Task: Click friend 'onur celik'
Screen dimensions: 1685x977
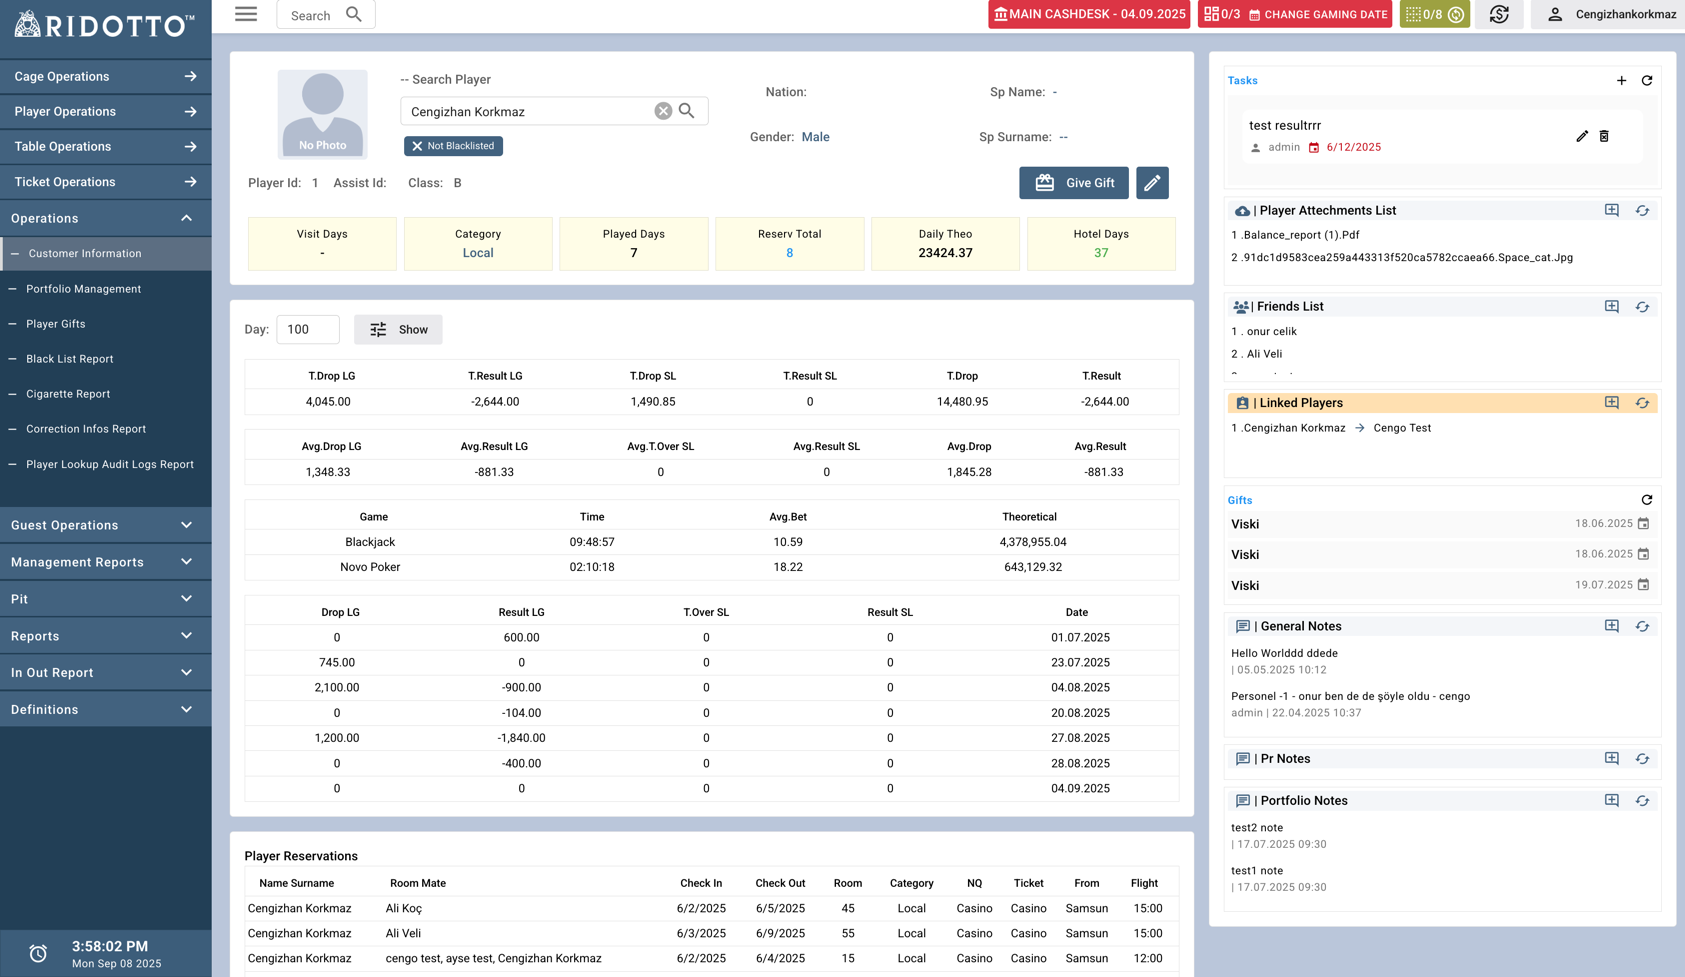Action: pos(1271,331)
